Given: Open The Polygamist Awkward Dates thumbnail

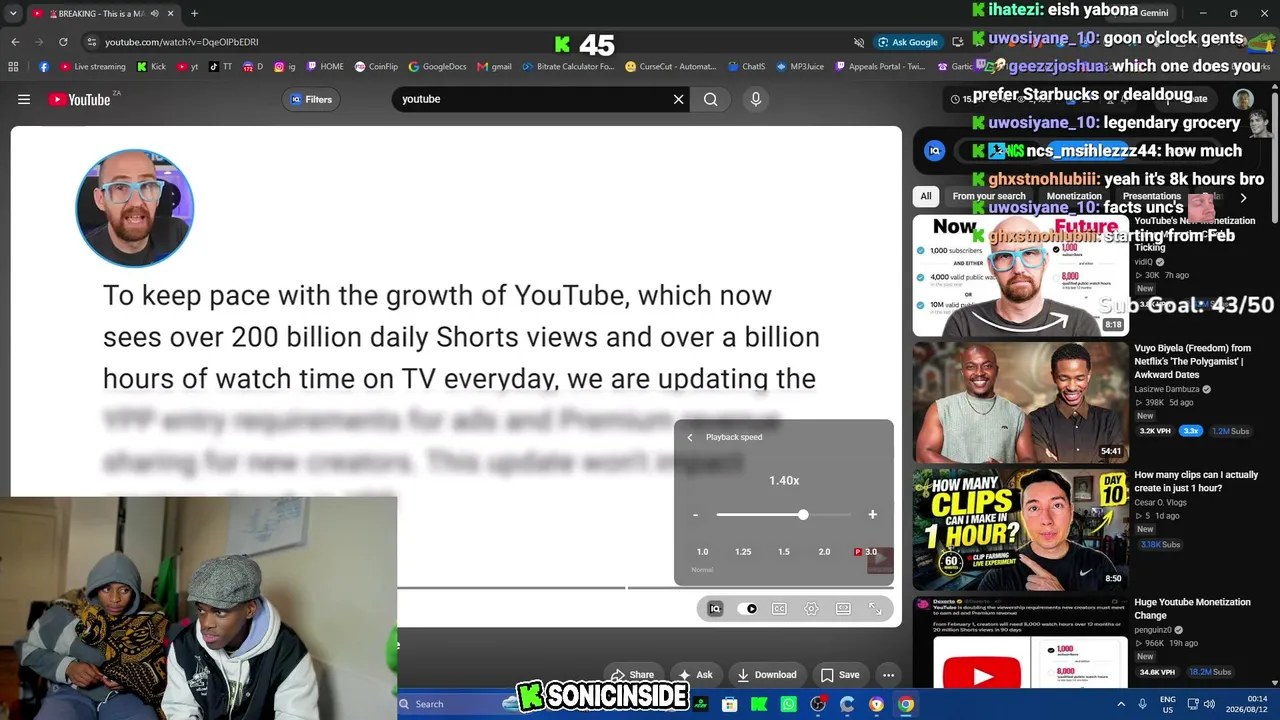Looking at the screenshot, I should pyautogui.click(x=1020, y=402).
